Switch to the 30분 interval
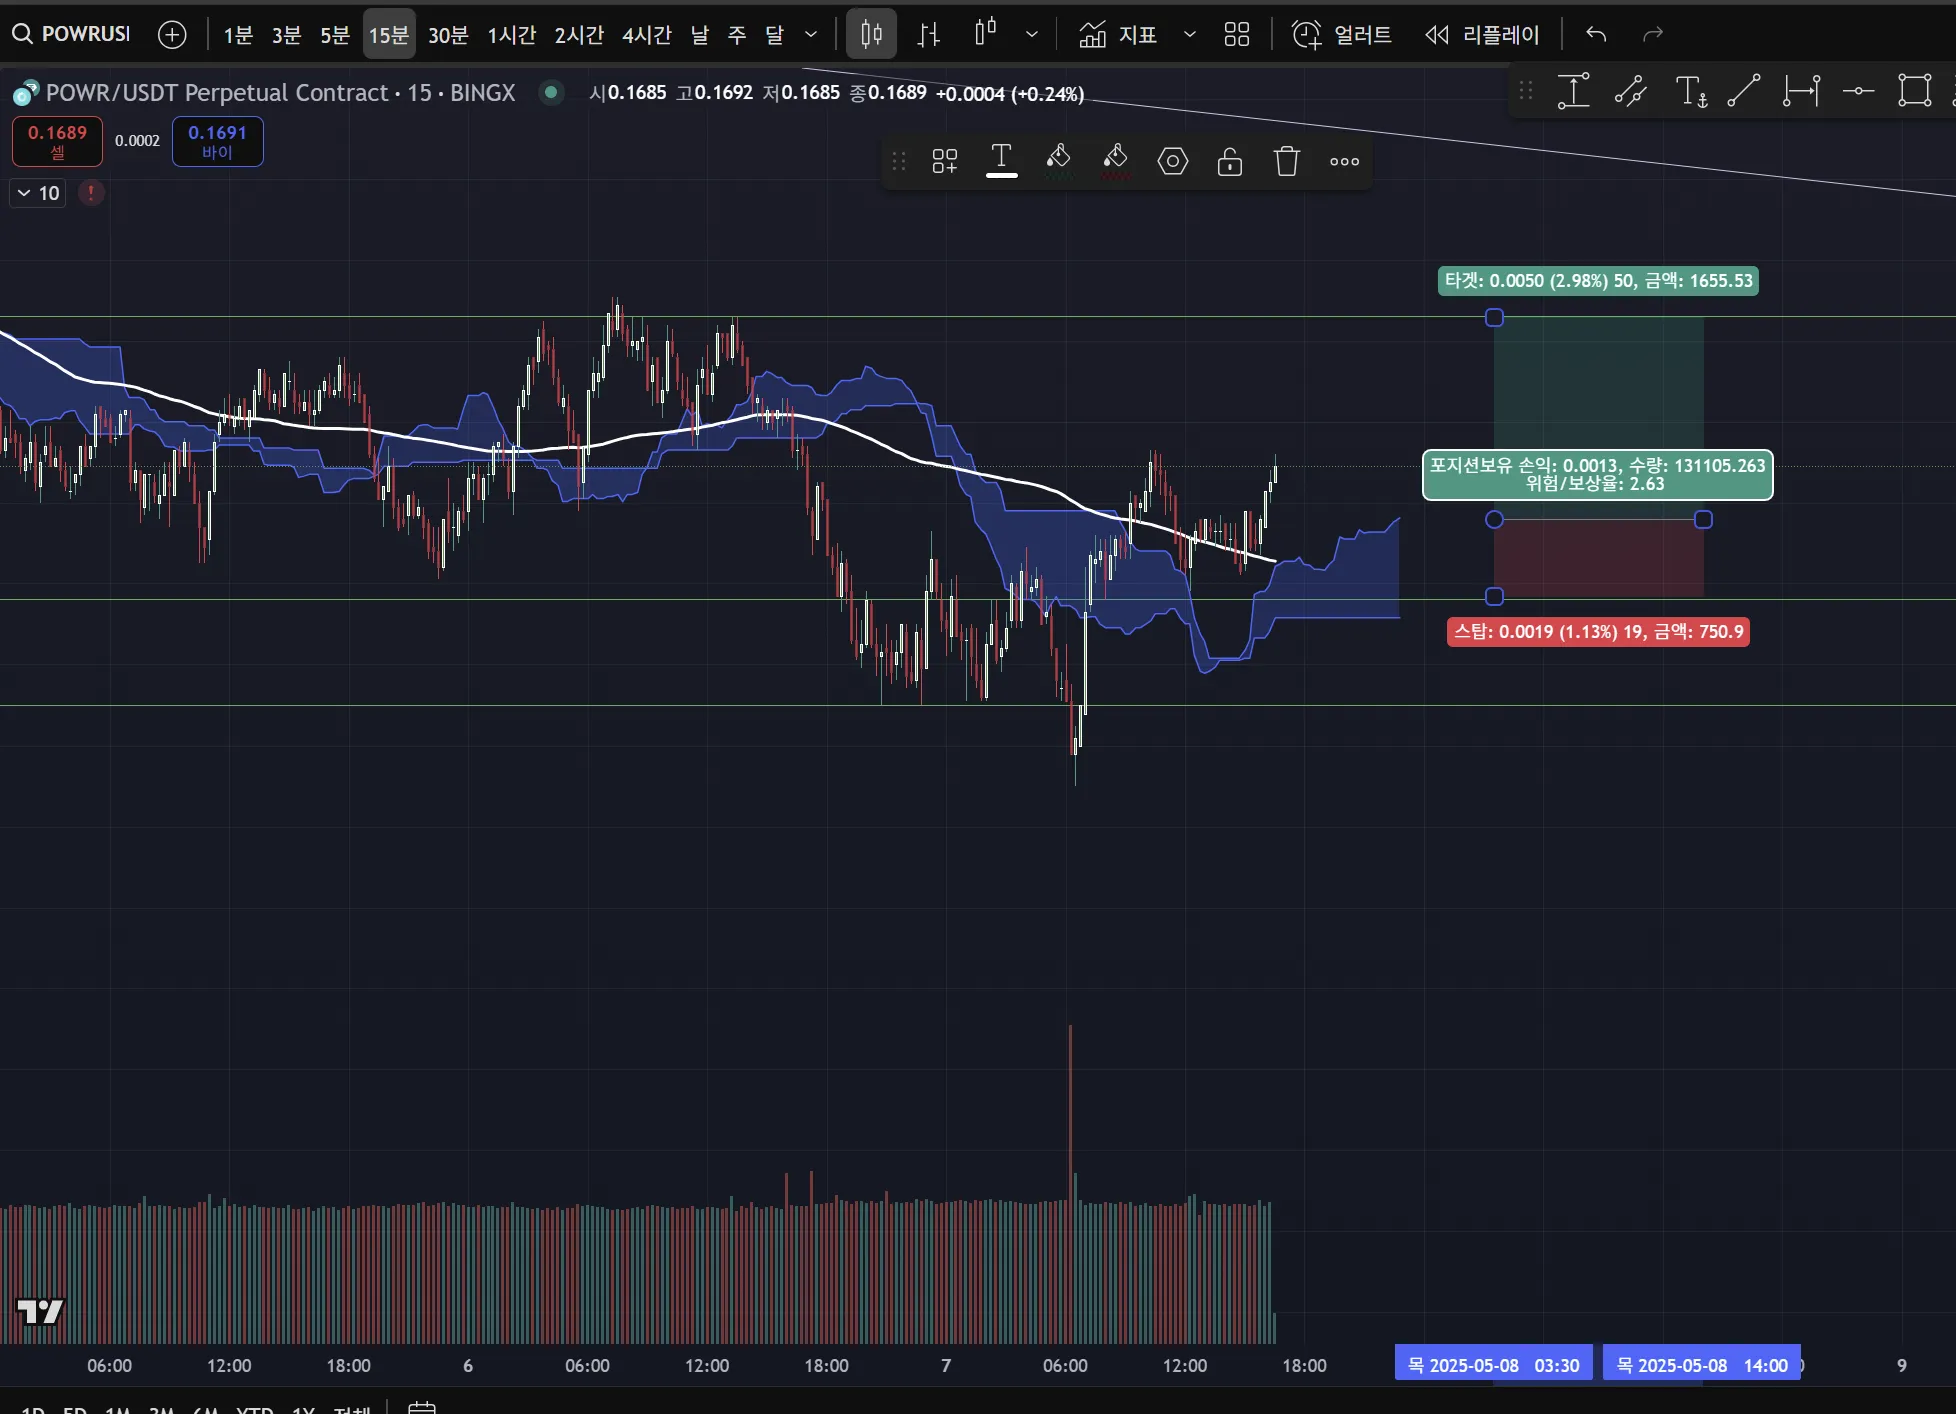Image resolution: width=1956 pixels, height=1414 pixels. click(x=448, y=35)
